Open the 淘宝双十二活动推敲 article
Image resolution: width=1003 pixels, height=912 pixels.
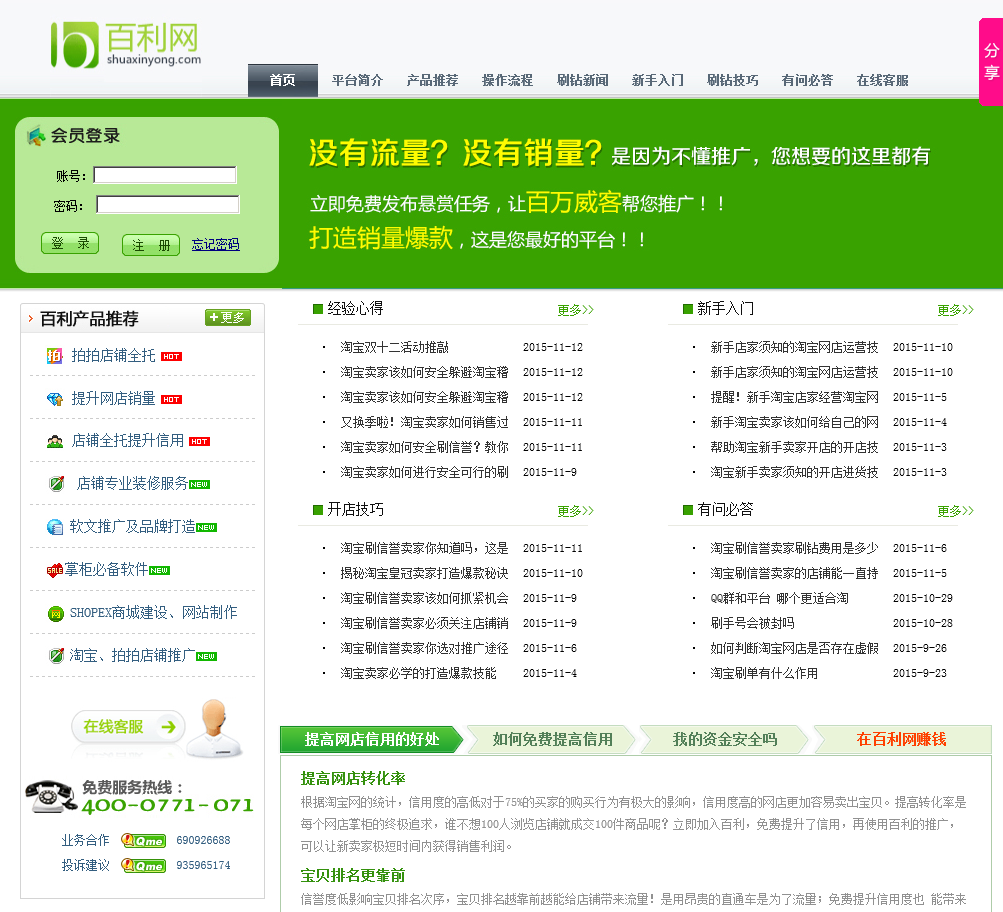394,347
